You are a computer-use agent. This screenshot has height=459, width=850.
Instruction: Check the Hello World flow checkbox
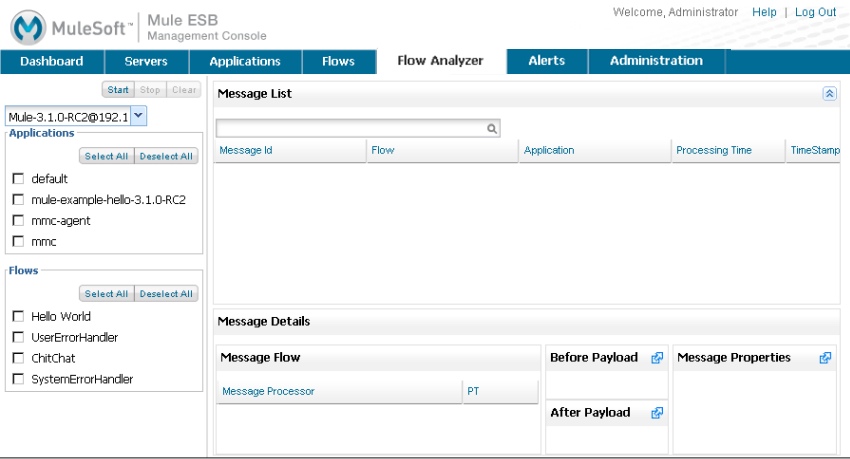(x=18, y=316)
